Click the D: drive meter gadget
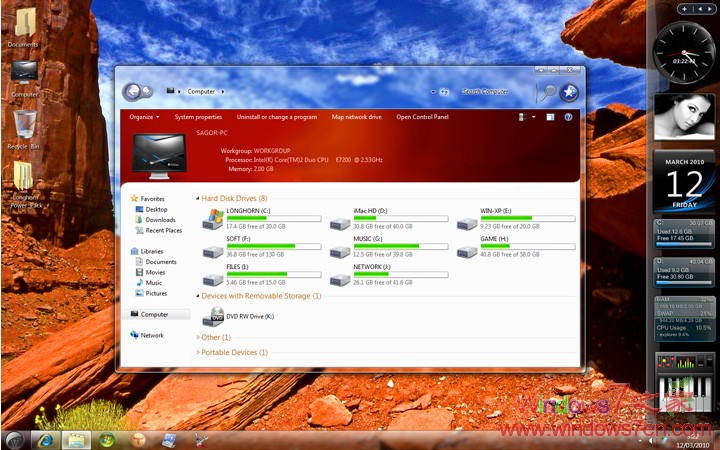Viewport: 720px width, 450px height. point(684,273)
